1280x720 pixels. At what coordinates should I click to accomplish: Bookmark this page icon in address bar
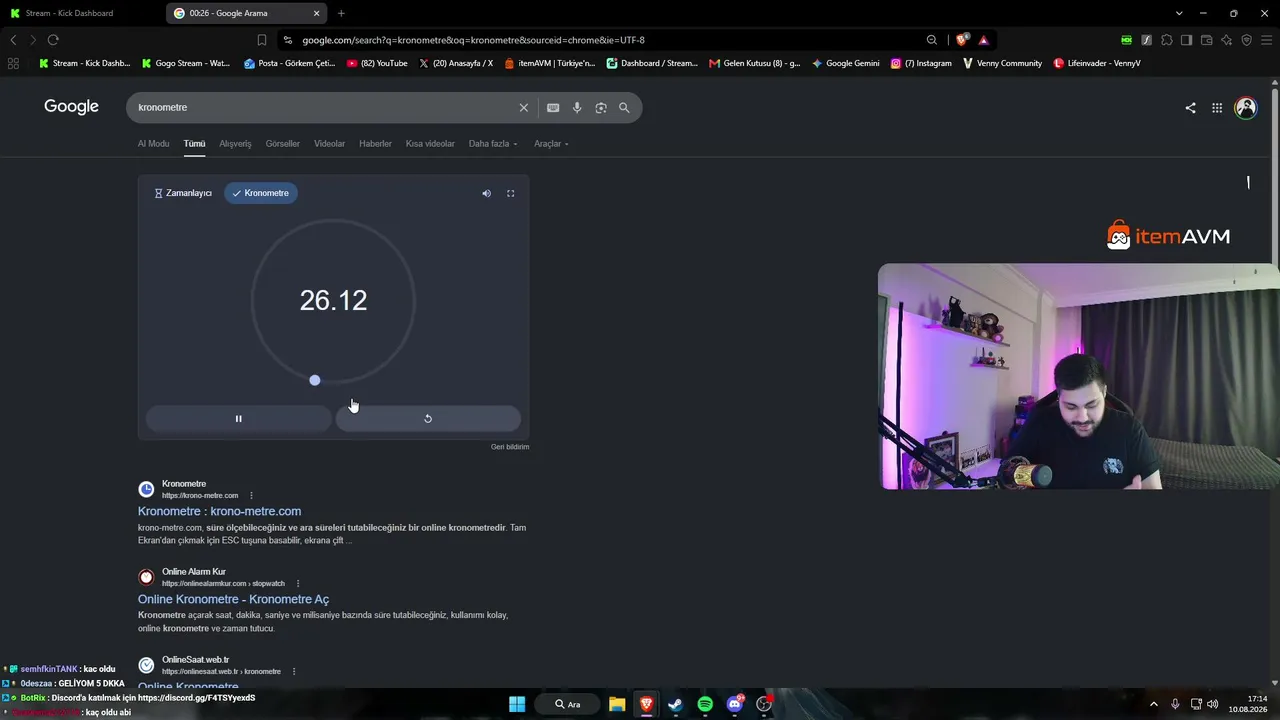pyautogui.click(x=262, y=40)
